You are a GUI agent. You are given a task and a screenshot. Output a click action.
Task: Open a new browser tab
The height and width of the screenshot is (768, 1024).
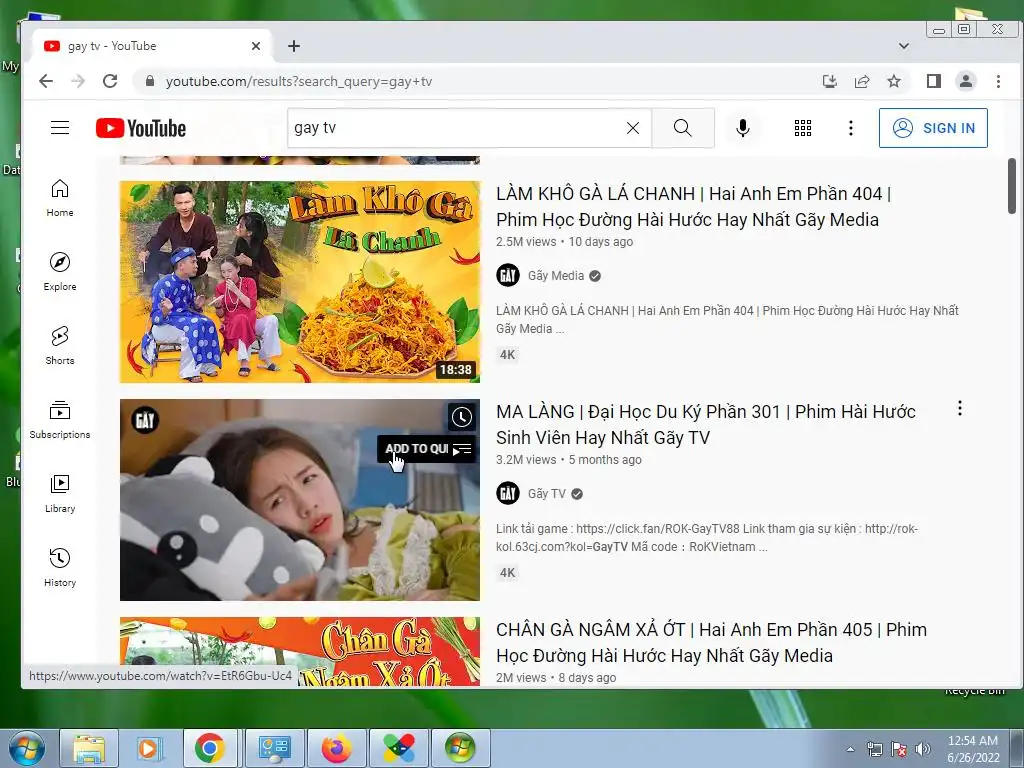pyautogui.click(x=294, y=46)
